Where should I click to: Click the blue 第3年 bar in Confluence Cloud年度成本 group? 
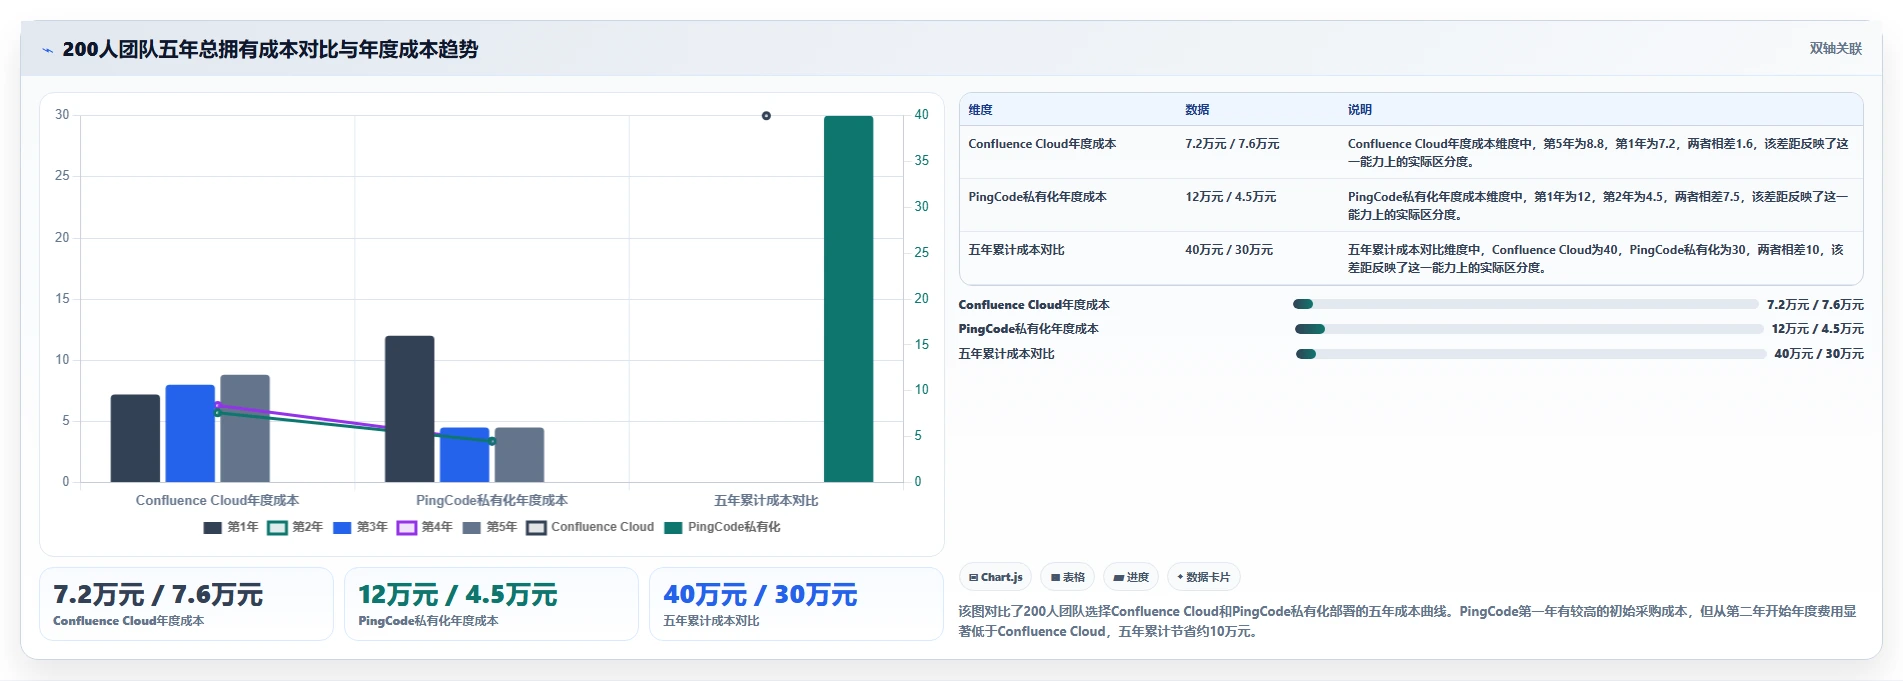click(190, 434)
